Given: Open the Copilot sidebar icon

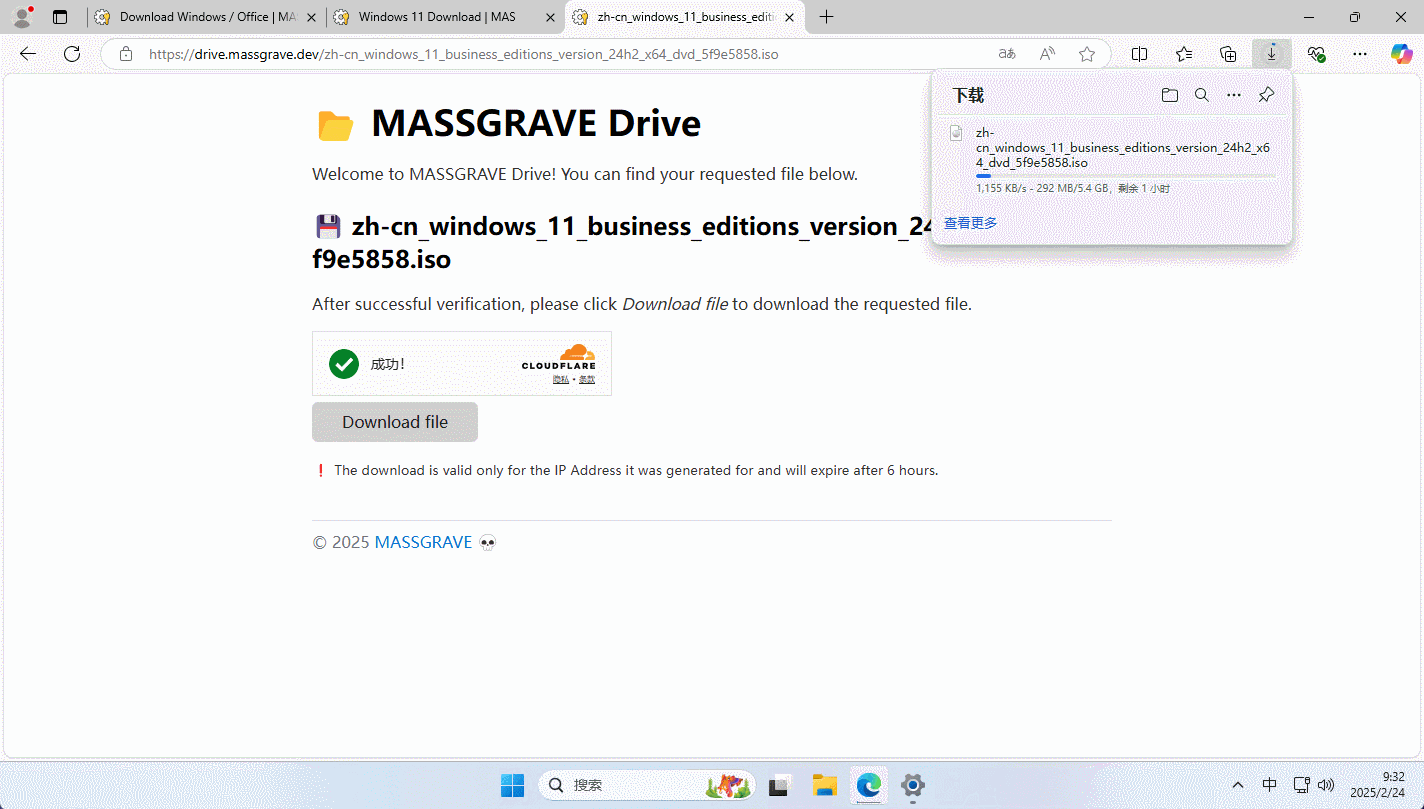Looking at the screenshot, I should tap(1402, 54).
